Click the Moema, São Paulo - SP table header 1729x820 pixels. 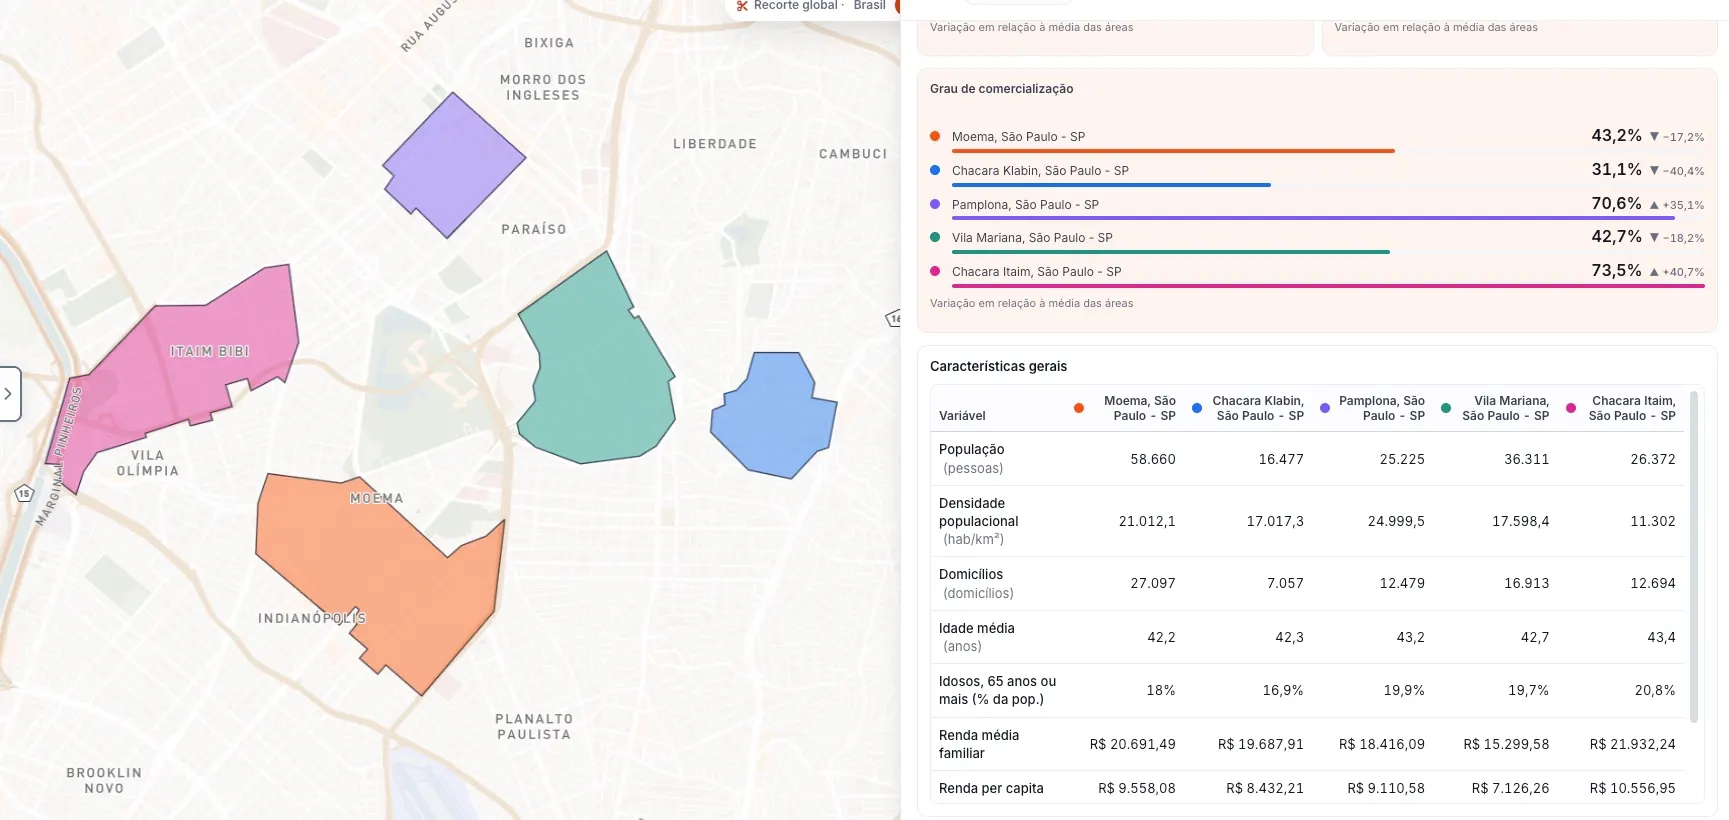tap(1139, 408)
